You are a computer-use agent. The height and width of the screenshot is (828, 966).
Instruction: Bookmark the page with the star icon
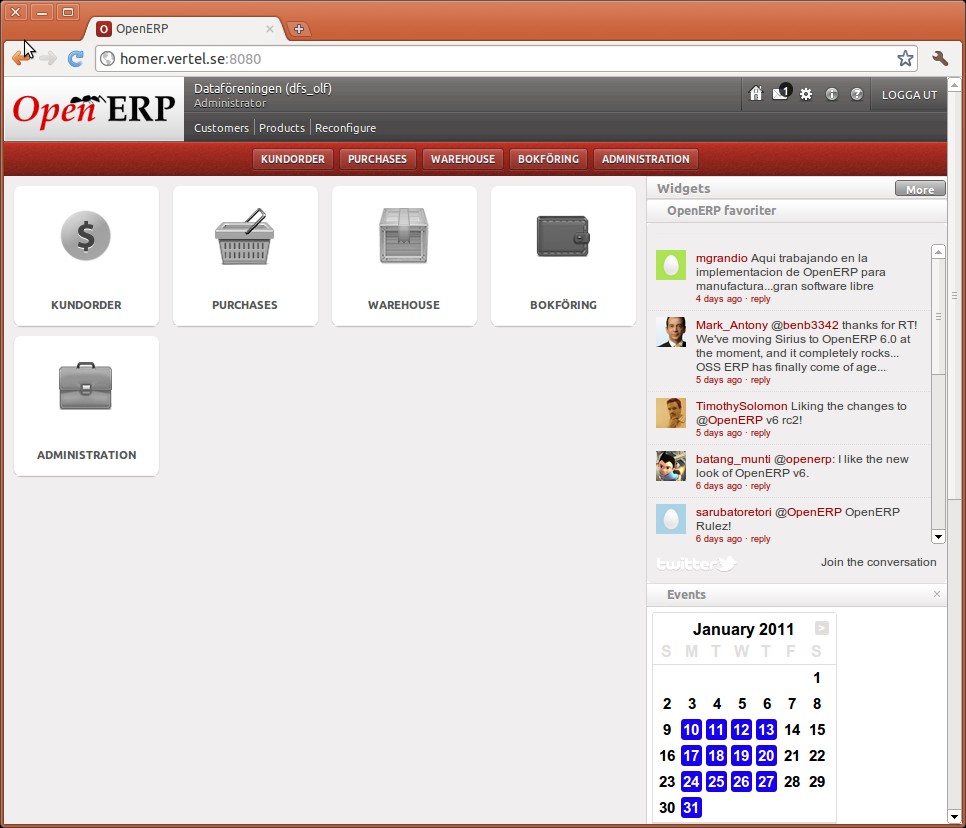(905, 59)
